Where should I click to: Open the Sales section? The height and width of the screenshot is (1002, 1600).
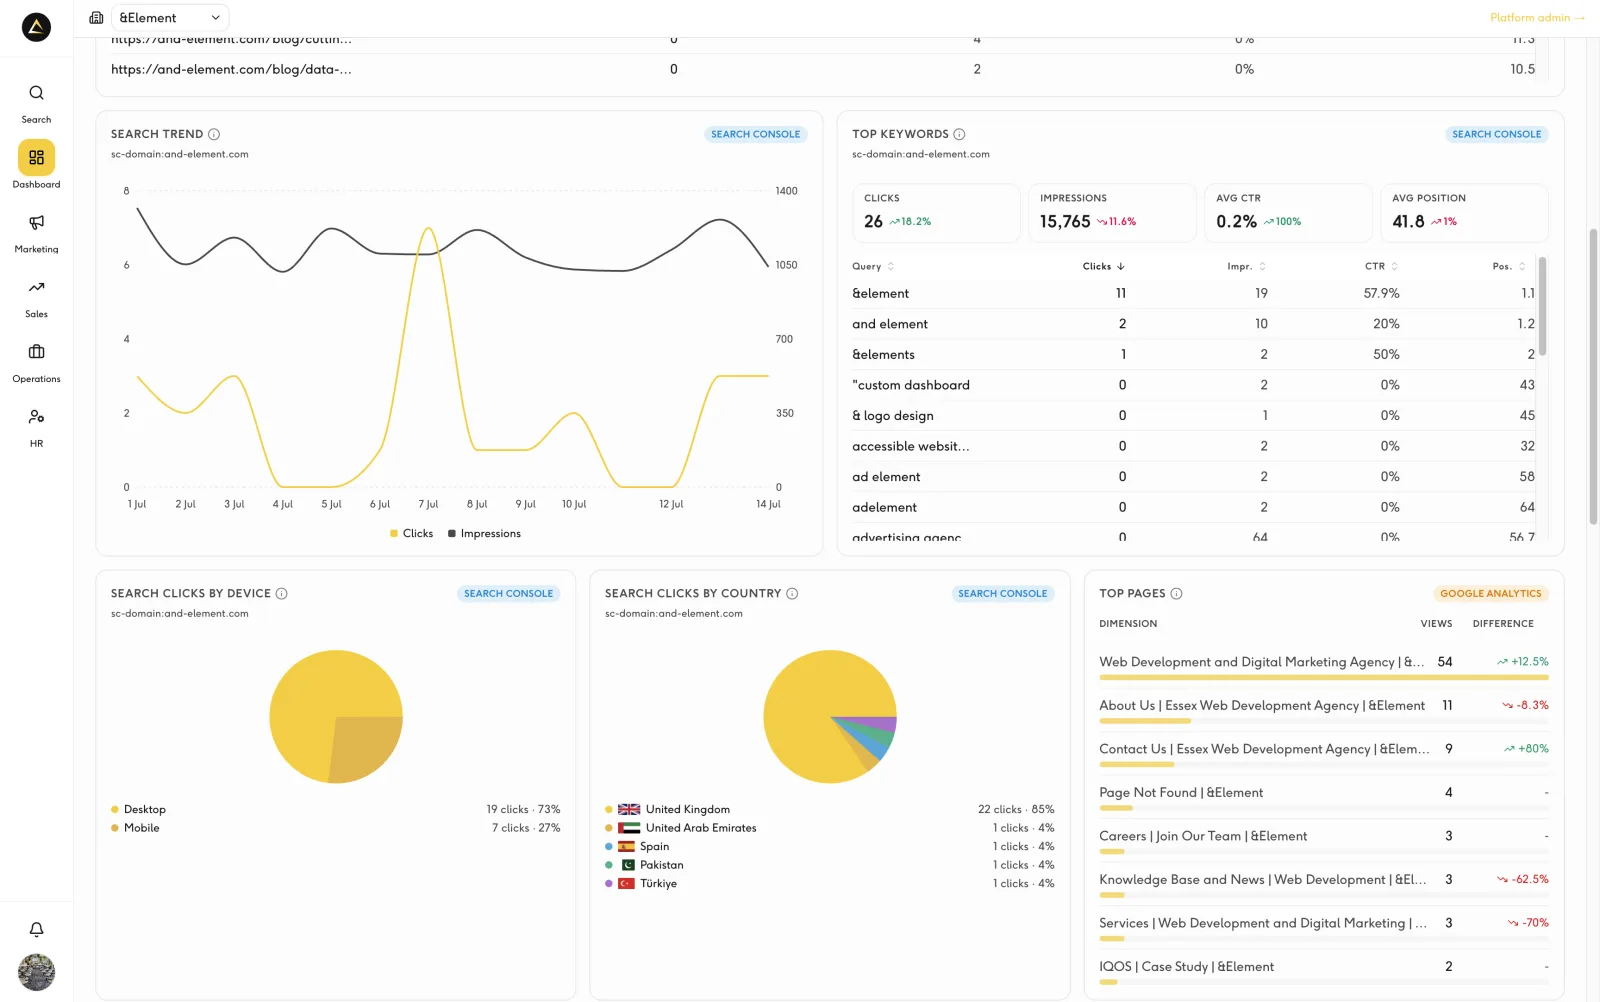(36, 298)
